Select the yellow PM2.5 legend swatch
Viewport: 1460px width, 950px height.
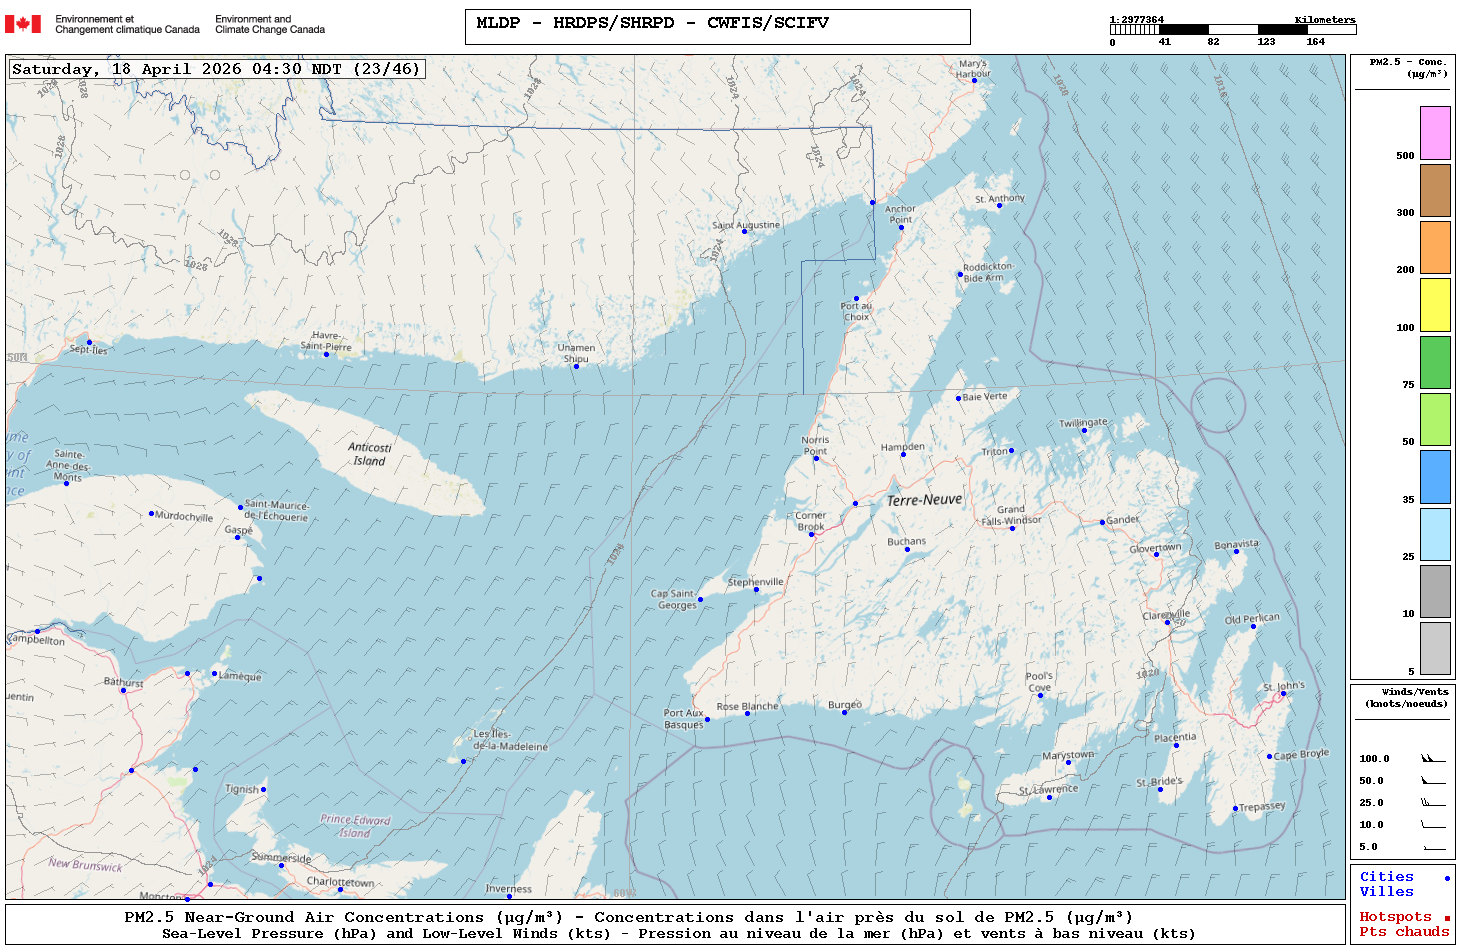[x=1435, y=305]
